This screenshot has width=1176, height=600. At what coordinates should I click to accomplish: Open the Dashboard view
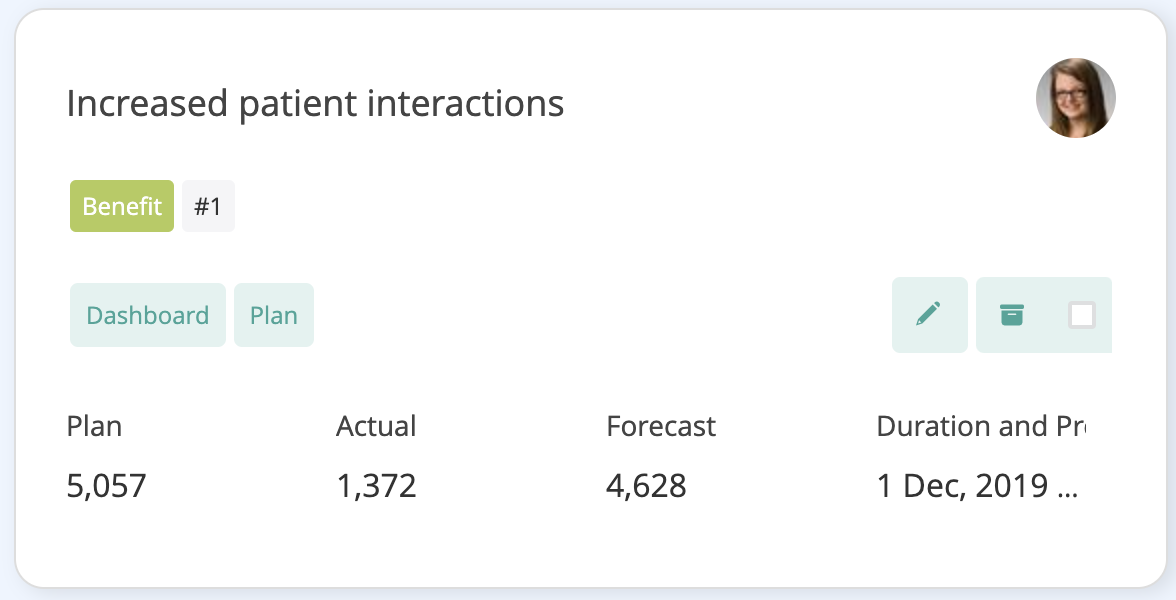click(x=148, y=315)
